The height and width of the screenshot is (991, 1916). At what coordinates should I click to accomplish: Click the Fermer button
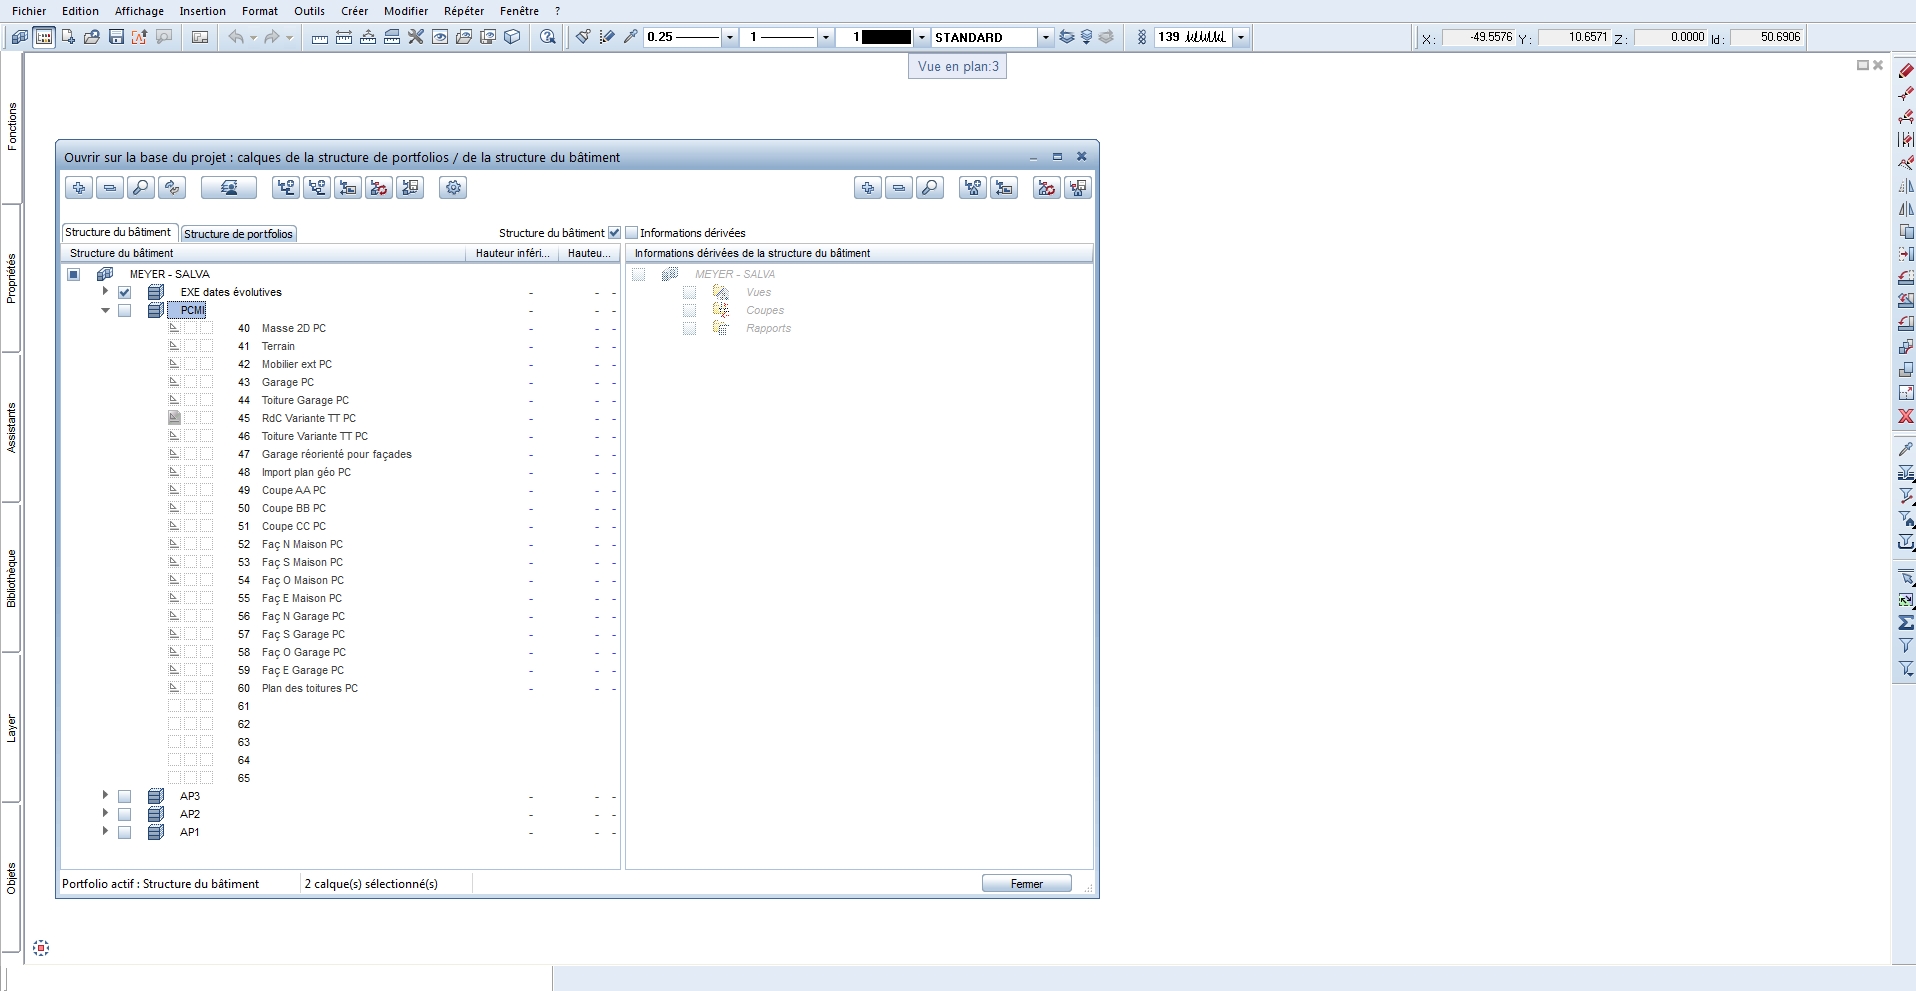pyautogui.click(x=1027, y=884)
